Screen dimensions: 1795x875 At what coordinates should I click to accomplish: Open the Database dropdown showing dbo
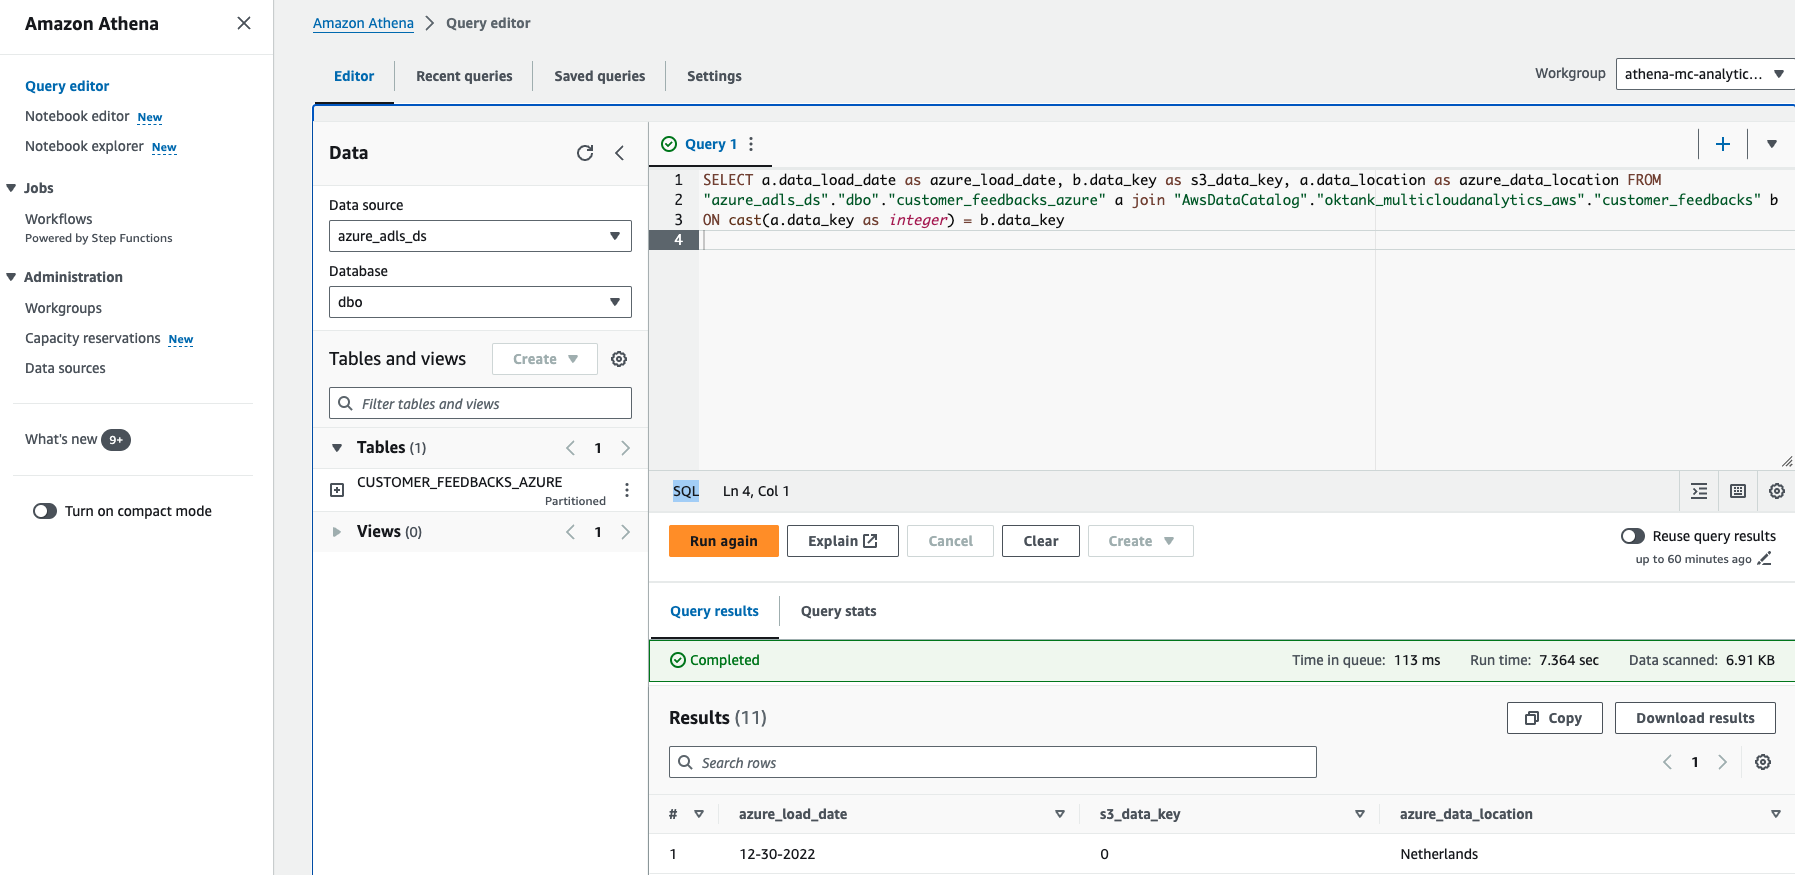pos(480,302)
